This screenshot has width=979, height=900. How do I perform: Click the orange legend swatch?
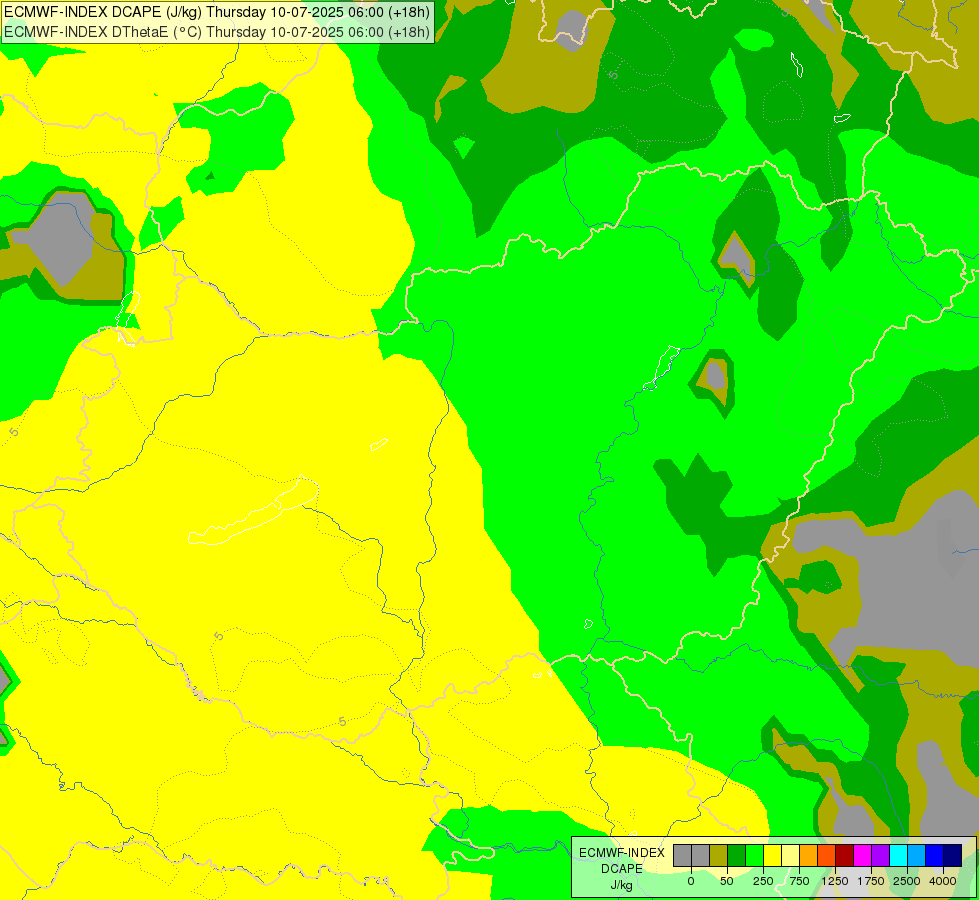[809, 856]
